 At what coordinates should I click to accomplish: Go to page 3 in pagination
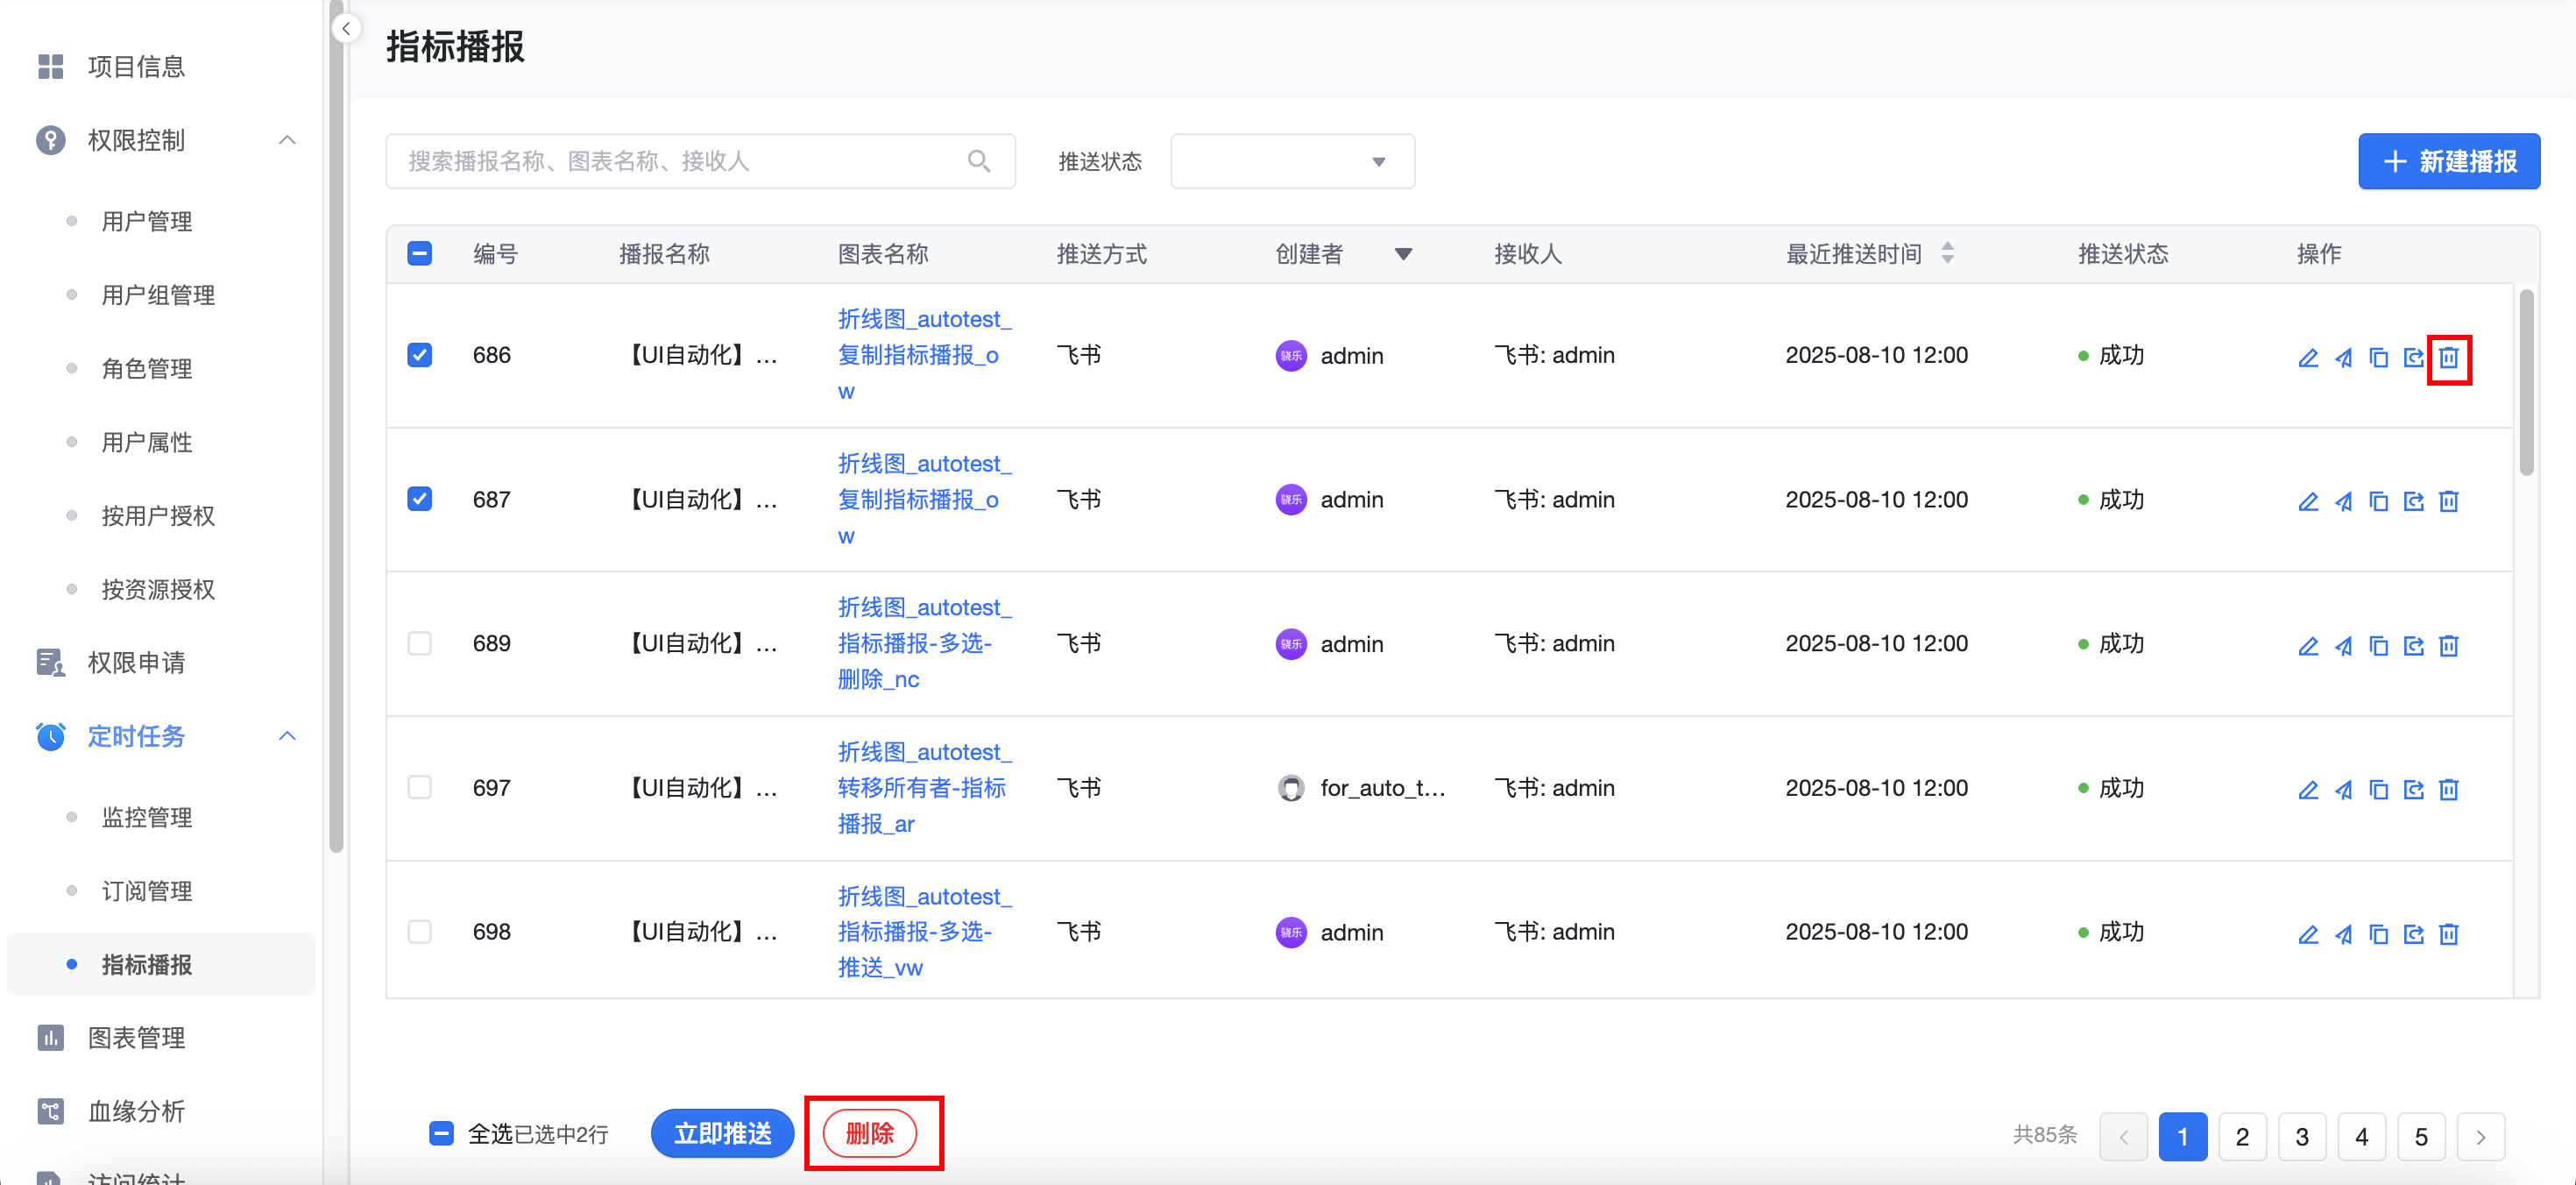click(2301, 1136)
